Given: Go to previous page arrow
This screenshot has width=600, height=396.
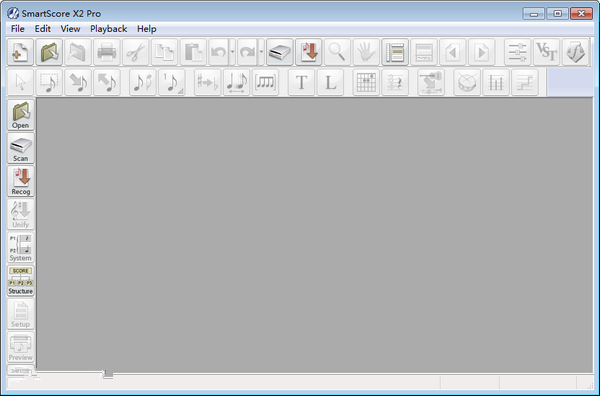Looking at the screenshot, I should coord(453,52).
